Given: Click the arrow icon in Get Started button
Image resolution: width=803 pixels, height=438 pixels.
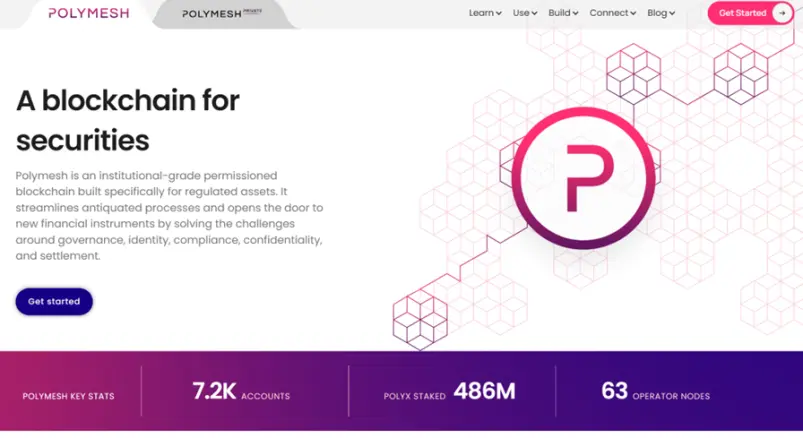Looking at the screenshot, I should coord(782,13).
